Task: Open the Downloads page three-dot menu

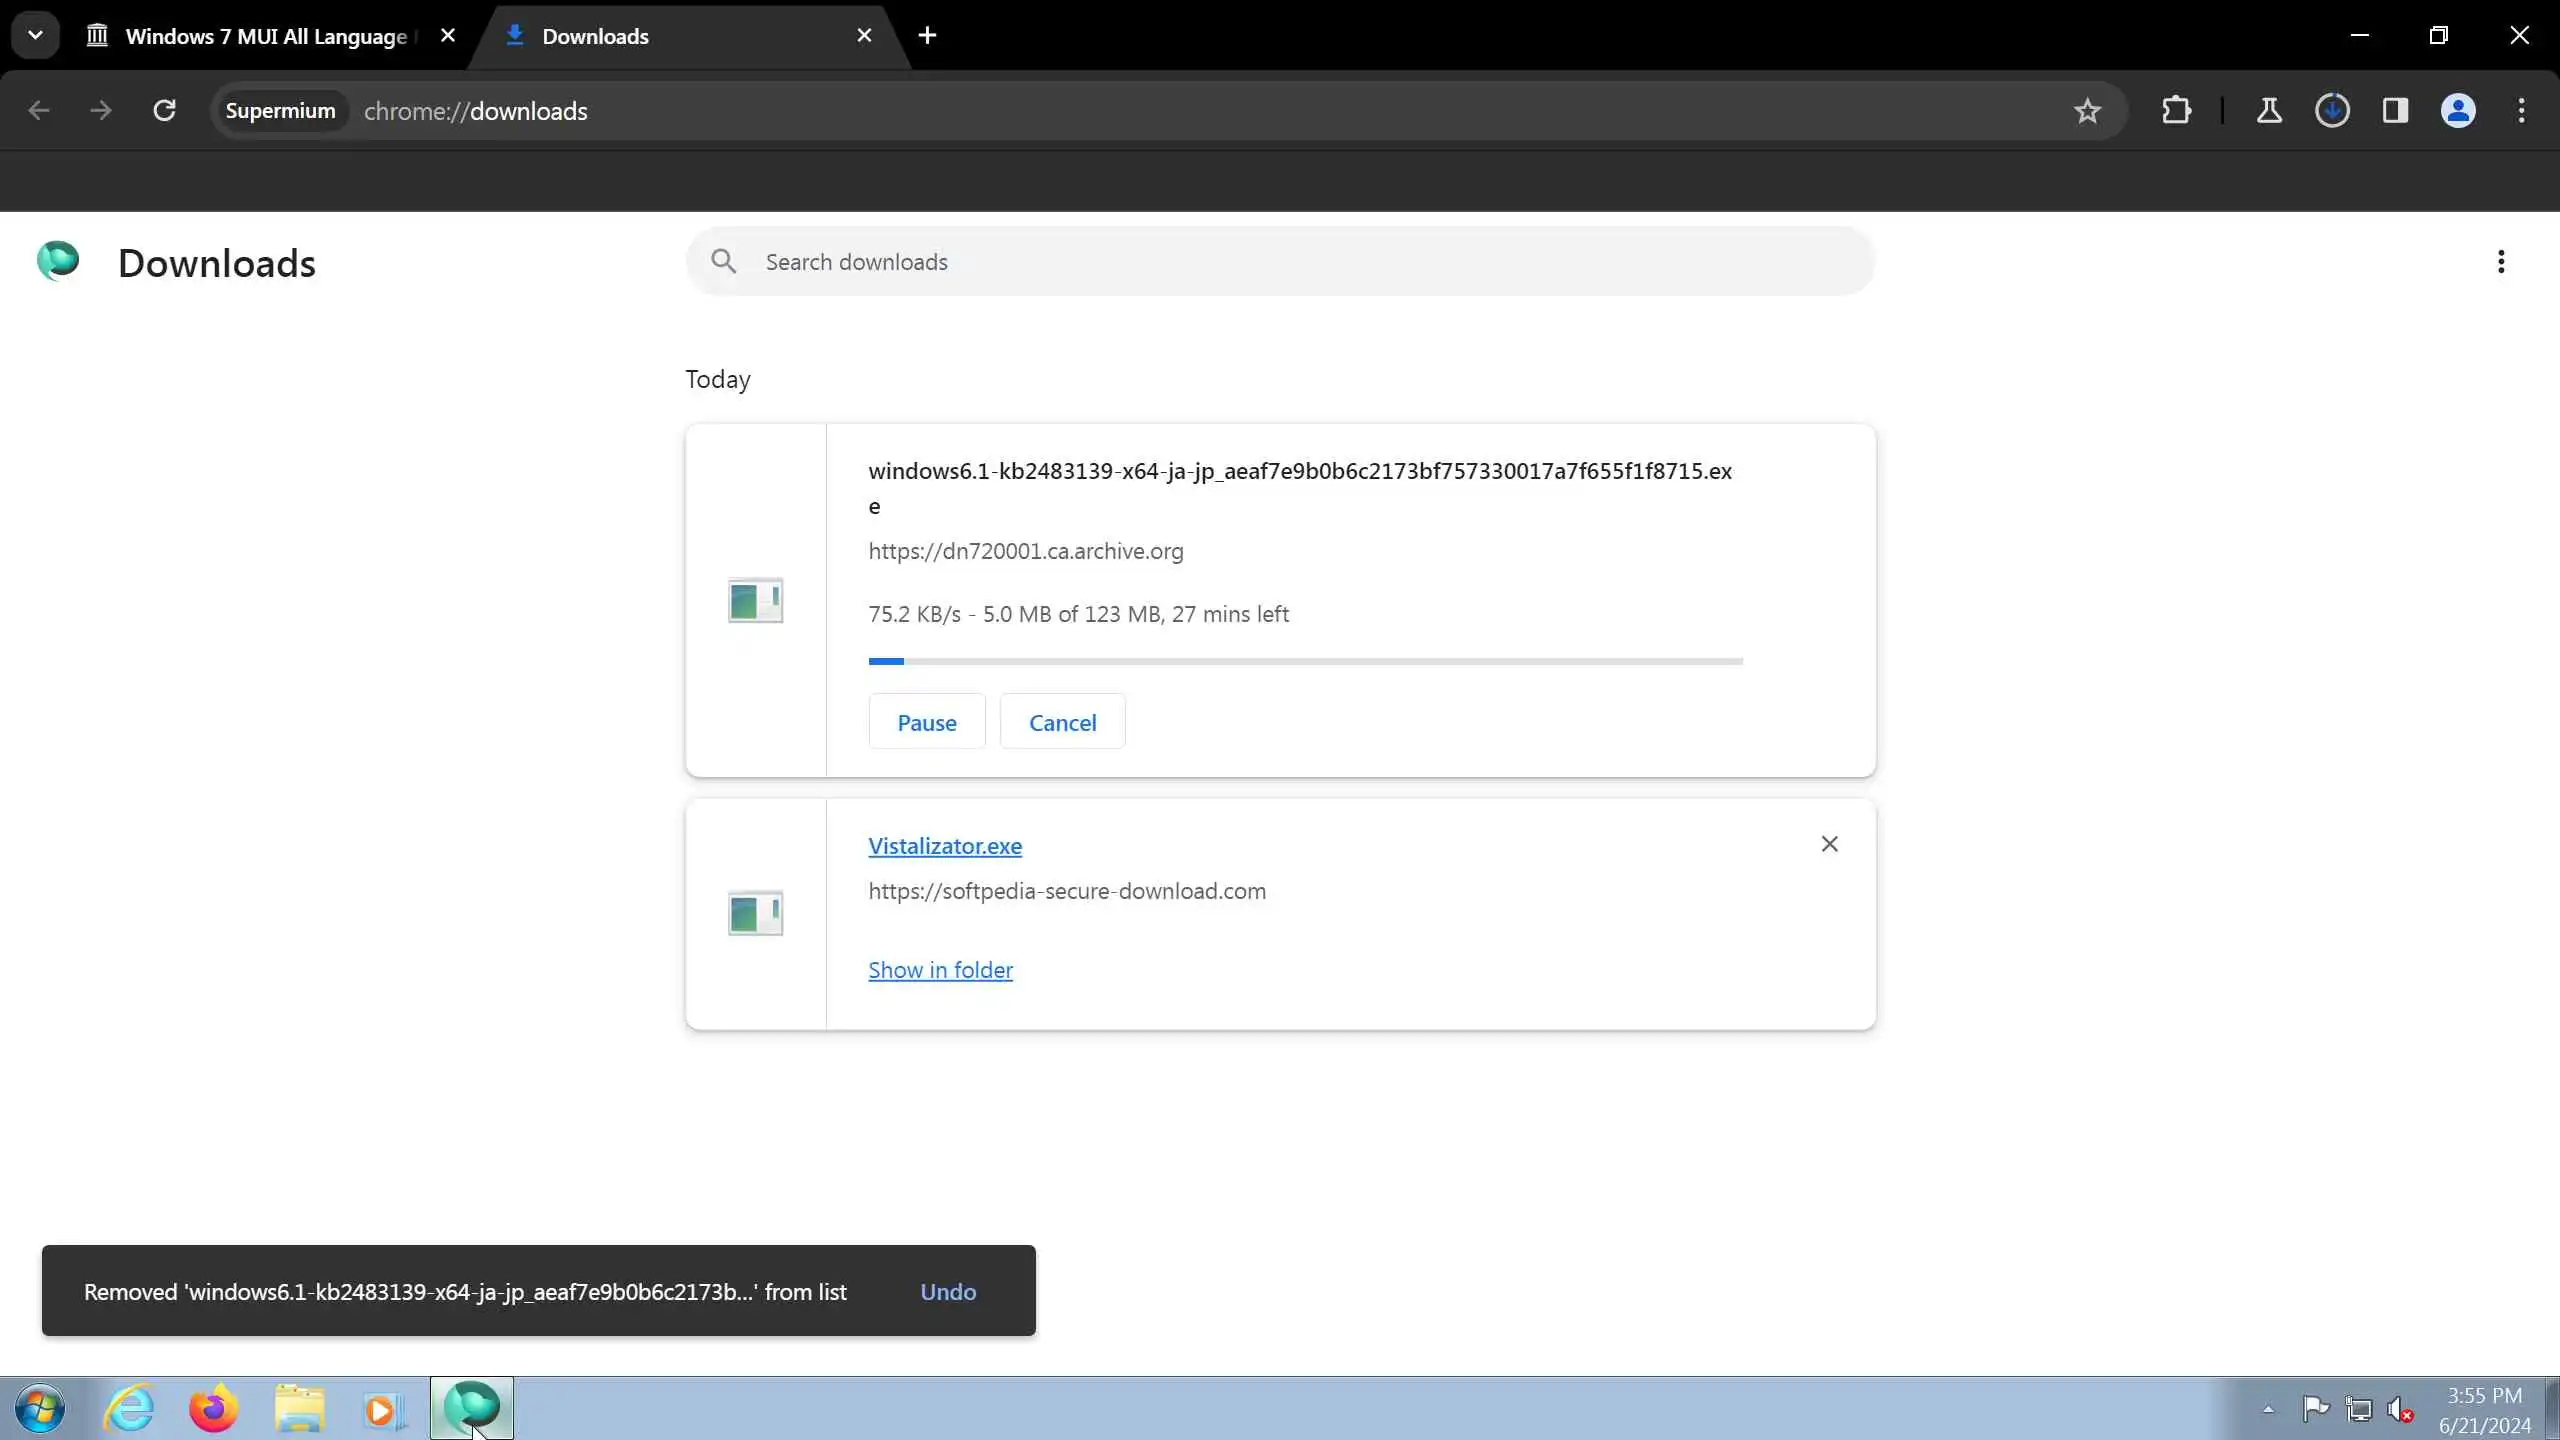Action: pyautogui.click(x=2501, y=262)
